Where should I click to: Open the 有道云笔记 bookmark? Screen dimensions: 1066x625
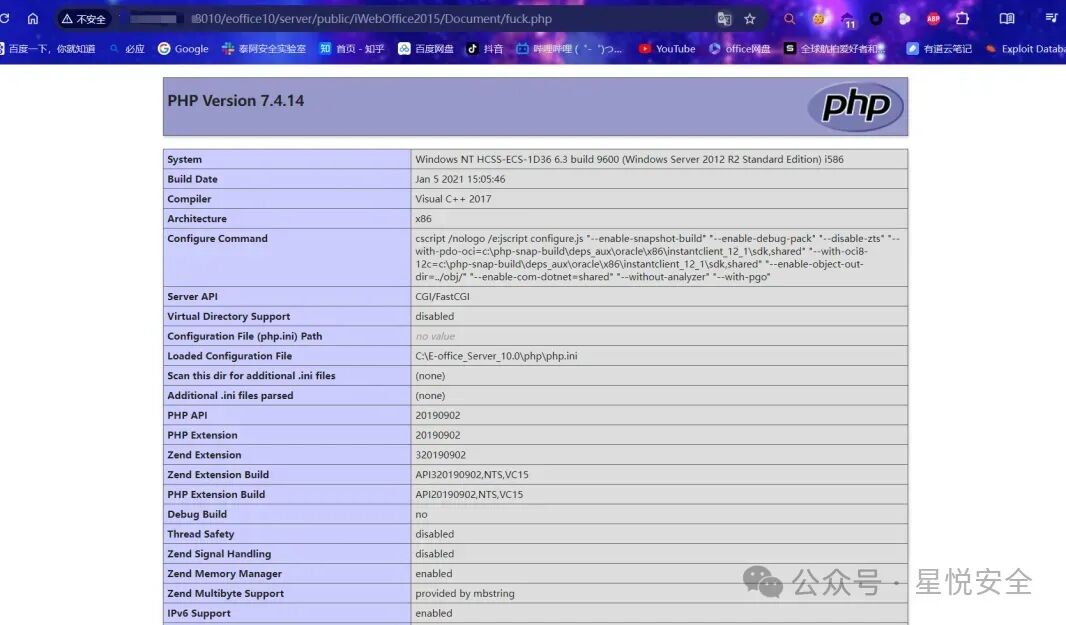tap(939, 49)
